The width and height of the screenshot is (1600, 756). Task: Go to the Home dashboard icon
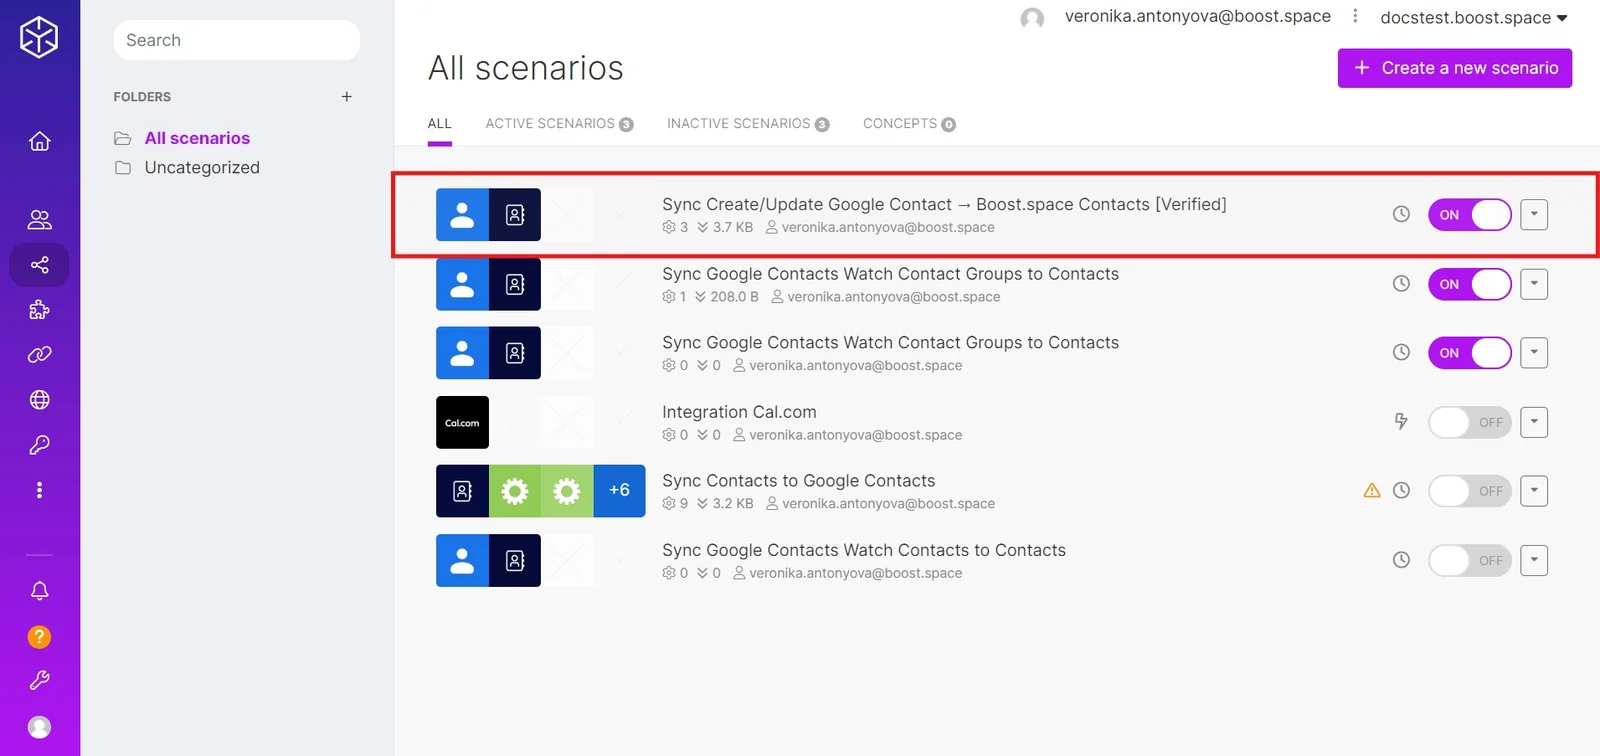coord(40,141)
